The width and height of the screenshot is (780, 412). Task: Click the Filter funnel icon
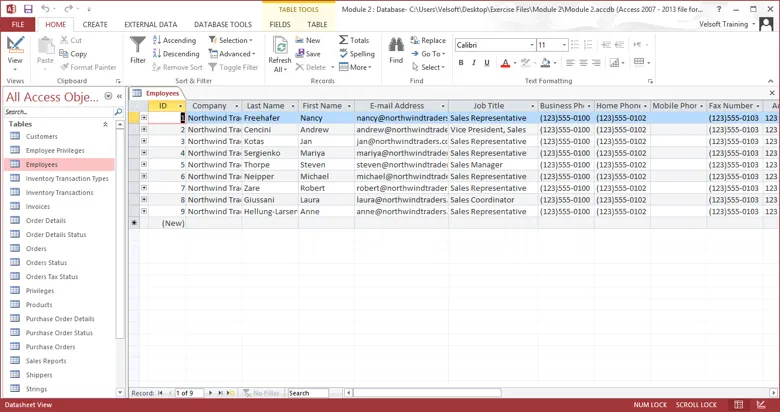click(138, 50)
